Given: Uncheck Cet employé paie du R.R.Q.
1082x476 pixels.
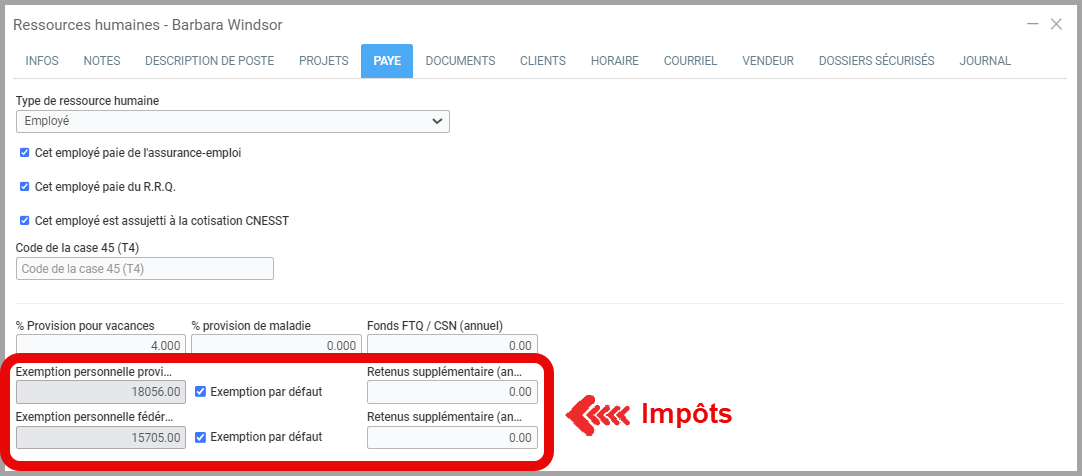Looking at the screenshot, I should coord(25,186).
